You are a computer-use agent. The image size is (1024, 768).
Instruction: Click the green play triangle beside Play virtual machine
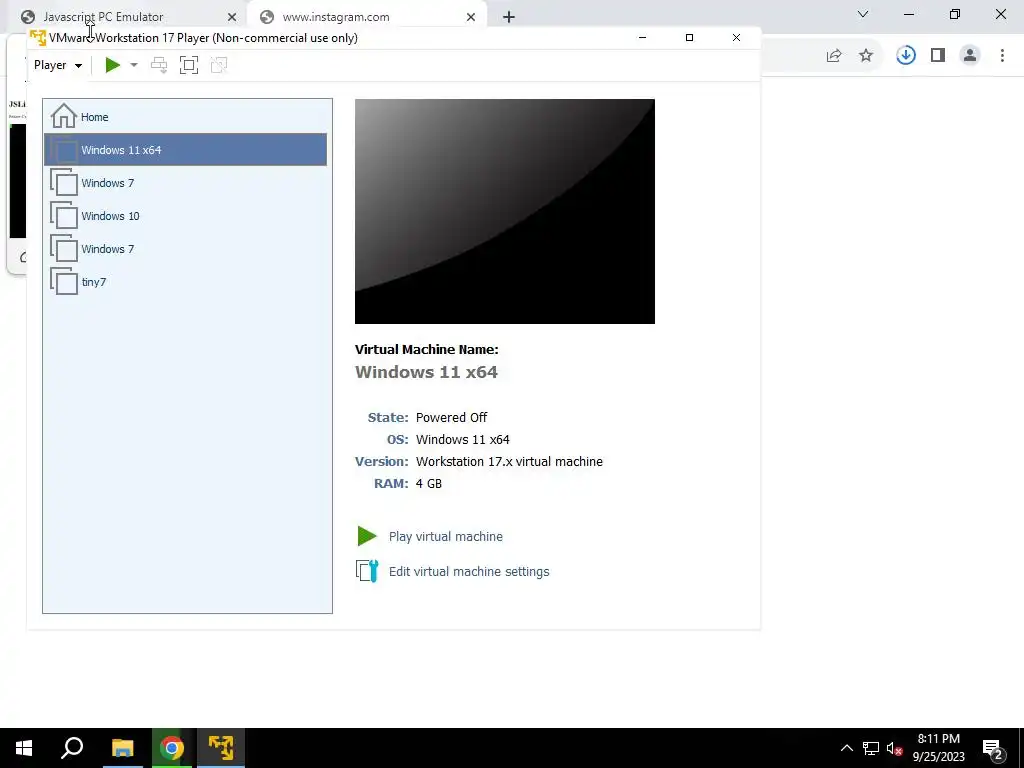pyautogui.click(x=367, y=536)
